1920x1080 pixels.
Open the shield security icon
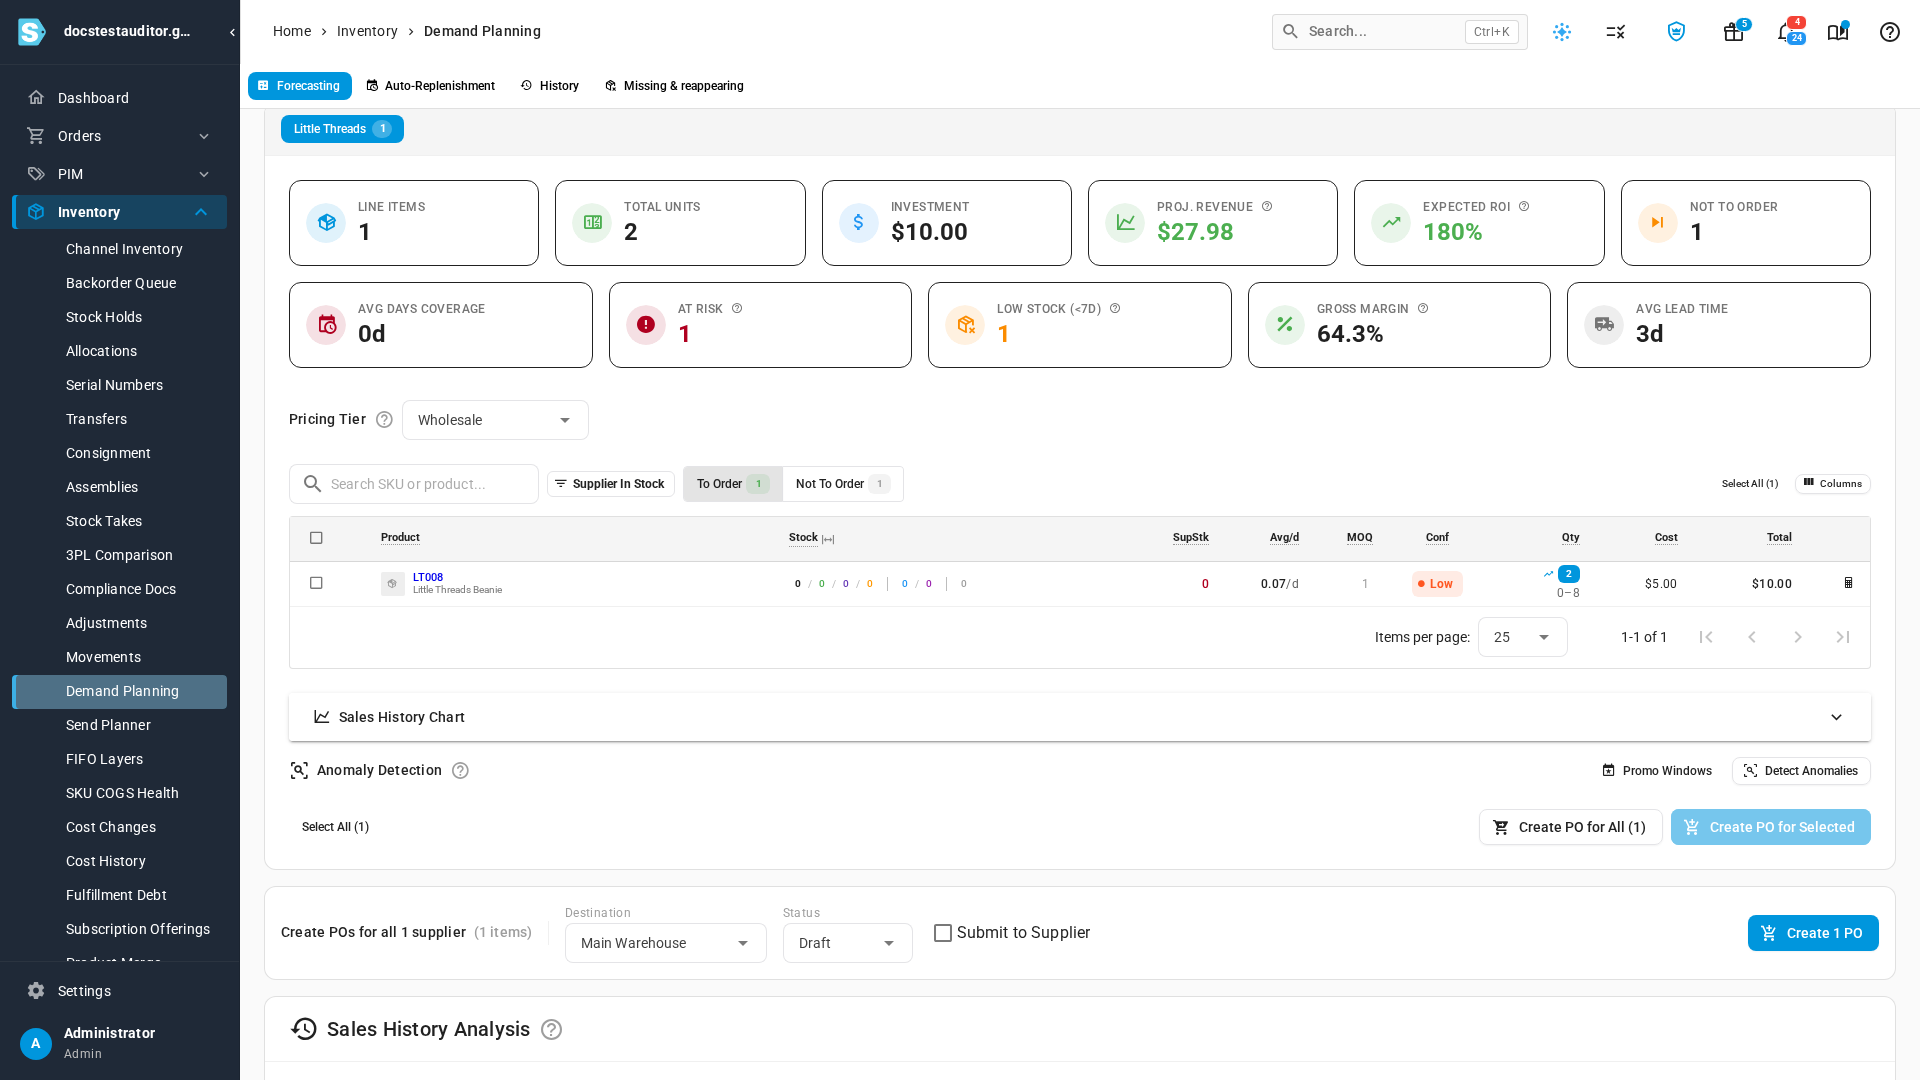(1676, 32)
